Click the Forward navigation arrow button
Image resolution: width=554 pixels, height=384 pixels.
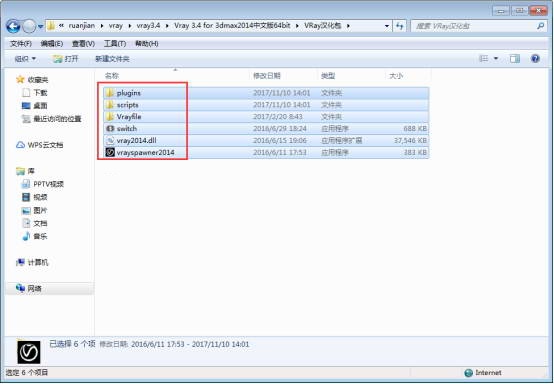click(29, 26)
